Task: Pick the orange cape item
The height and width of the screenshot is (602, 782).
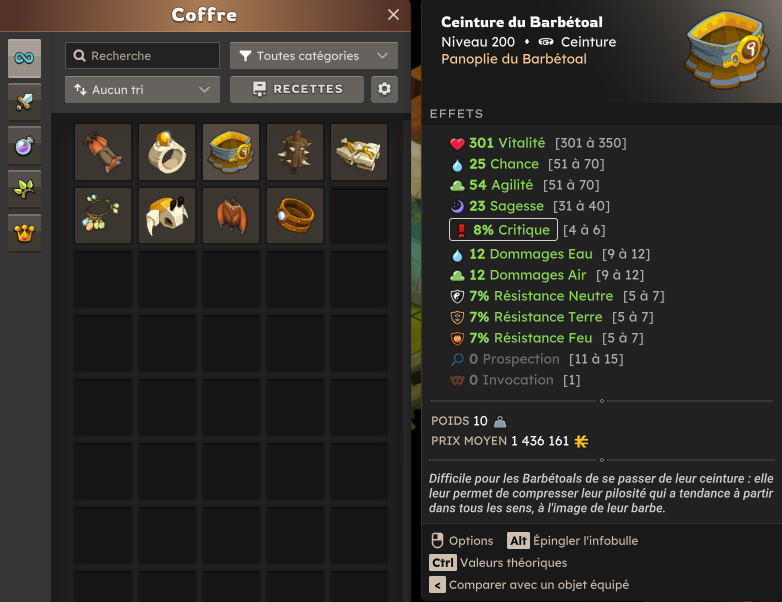Action: (x=231, y=215)
